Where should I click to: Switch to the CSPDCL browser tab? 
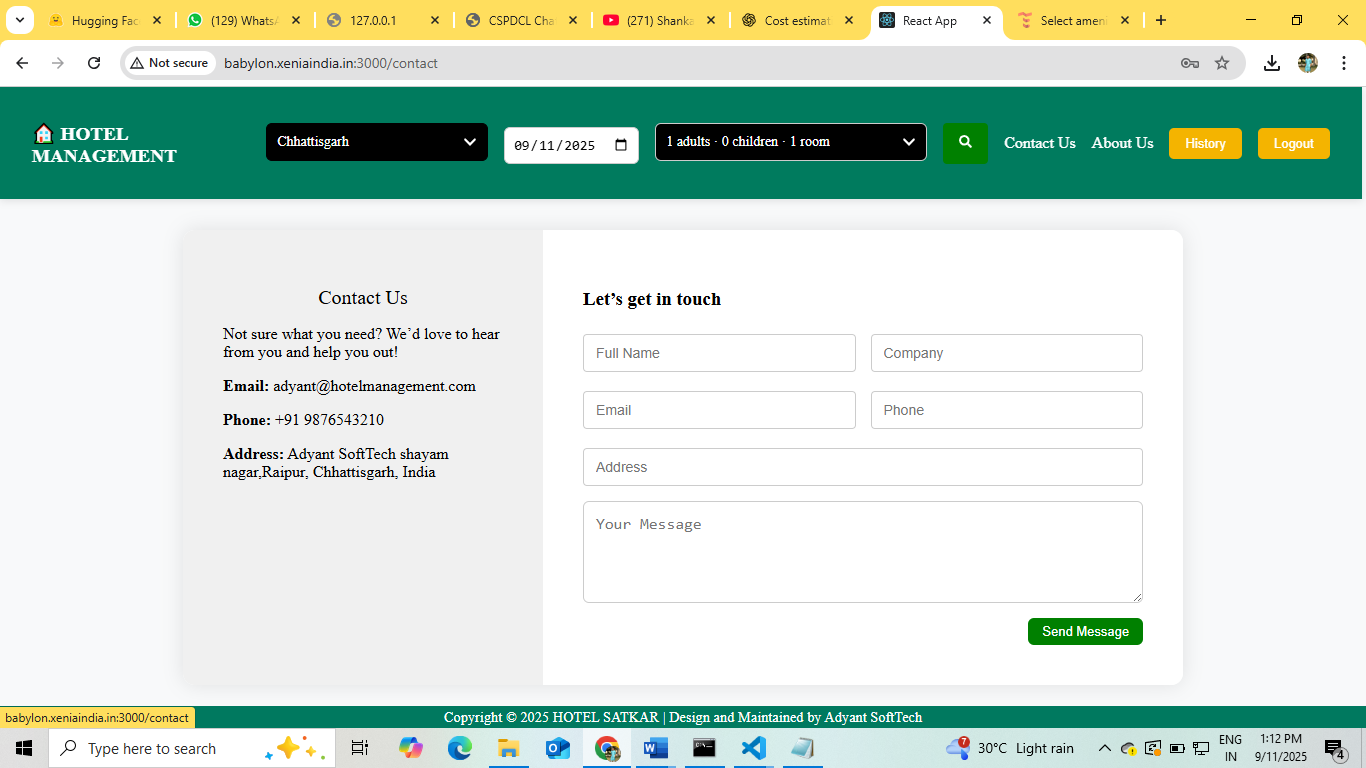coord(520,20)
